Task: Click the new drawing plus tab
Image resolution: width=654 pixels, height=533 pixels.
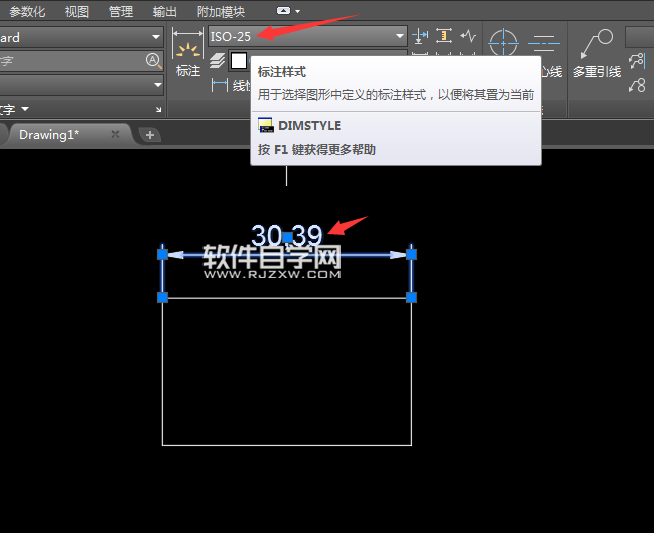Action: coord(150,135)
